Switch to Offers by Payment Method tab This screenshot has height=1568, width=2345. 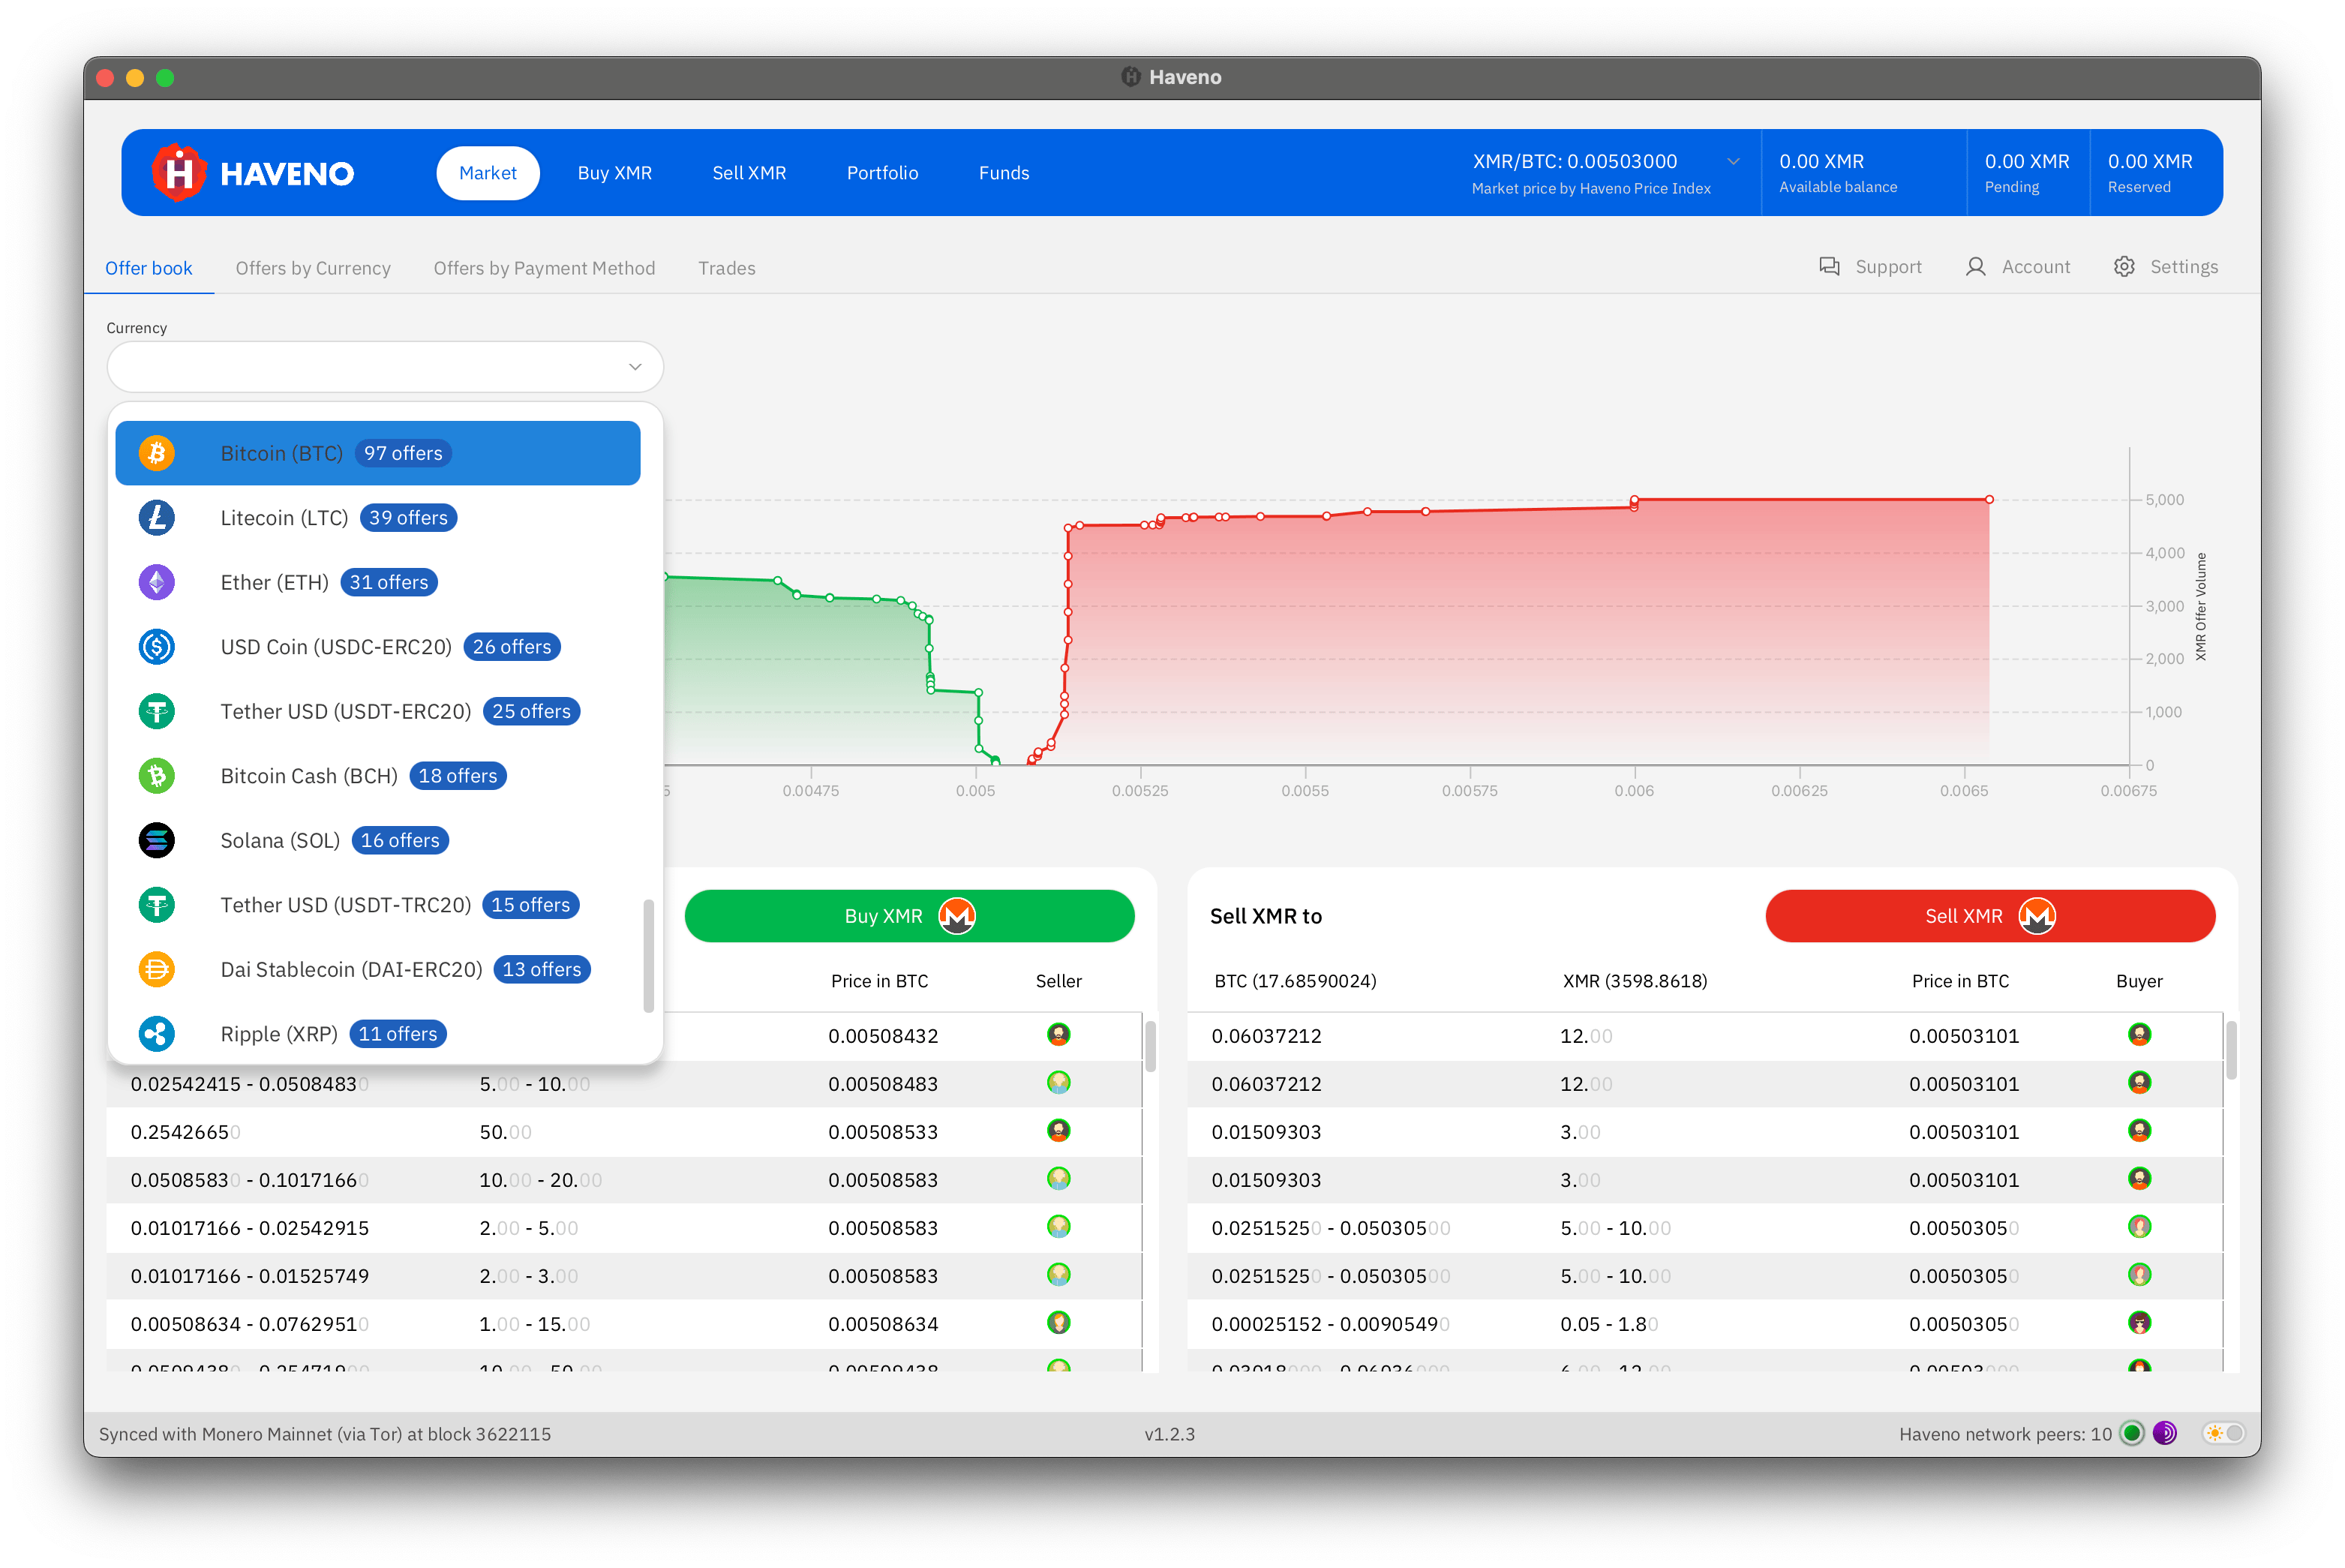[x=544, y=268]
